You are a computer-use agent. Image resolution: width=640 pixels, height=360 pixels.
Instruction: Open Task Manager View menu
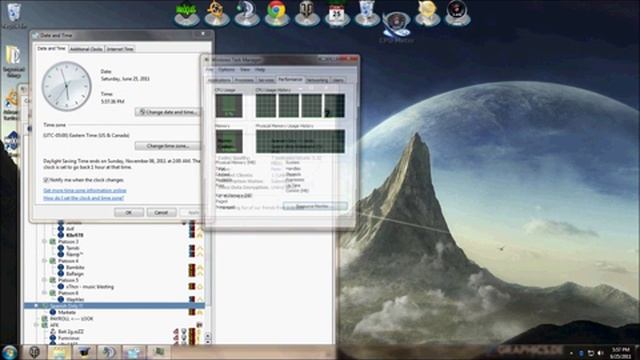245,70
